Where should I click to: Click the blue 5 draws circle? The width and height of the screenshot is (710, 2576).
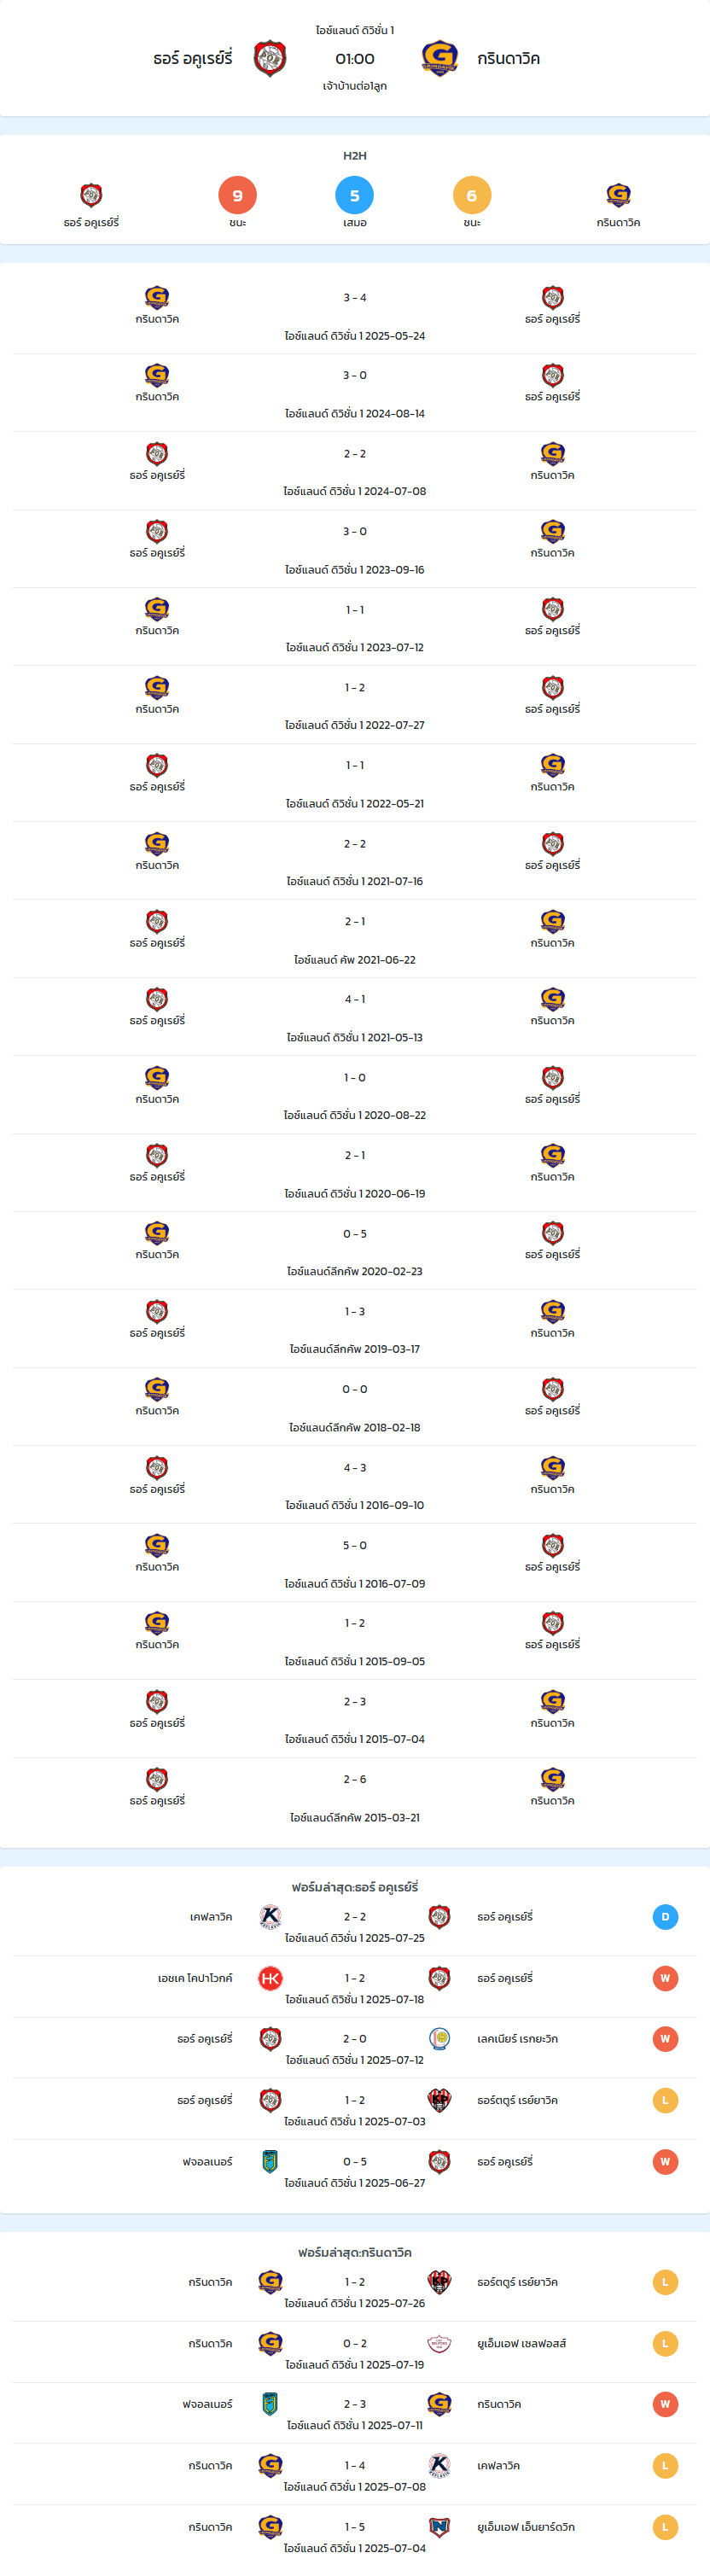[354, 195]
